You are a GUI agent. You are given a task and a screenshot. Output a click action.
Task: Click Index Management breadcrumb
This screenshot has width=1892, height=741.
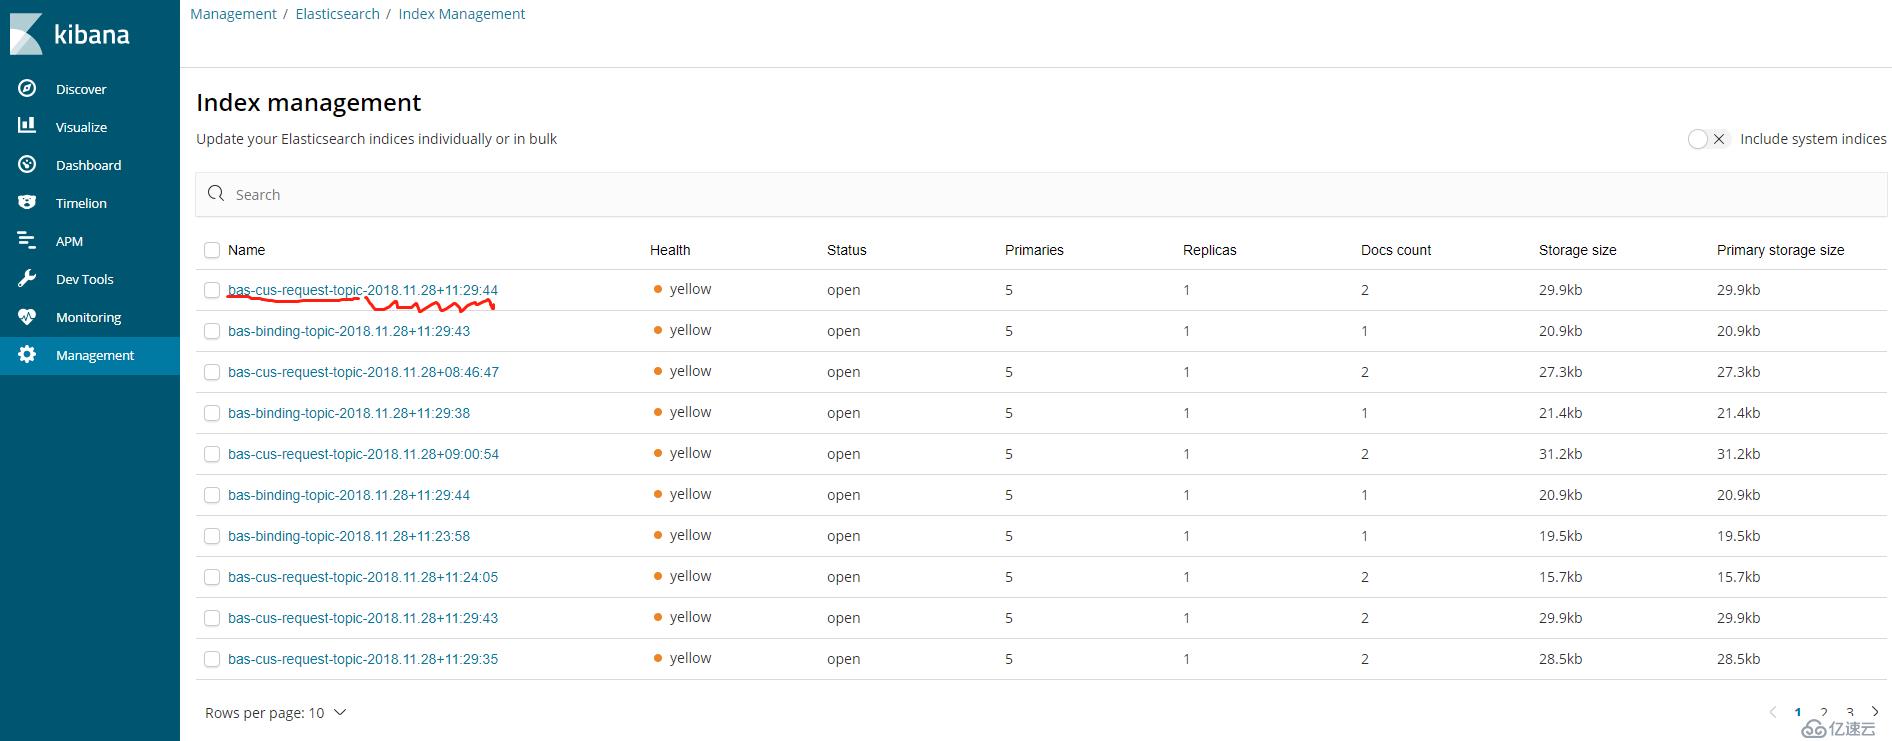tap(461, 14)
